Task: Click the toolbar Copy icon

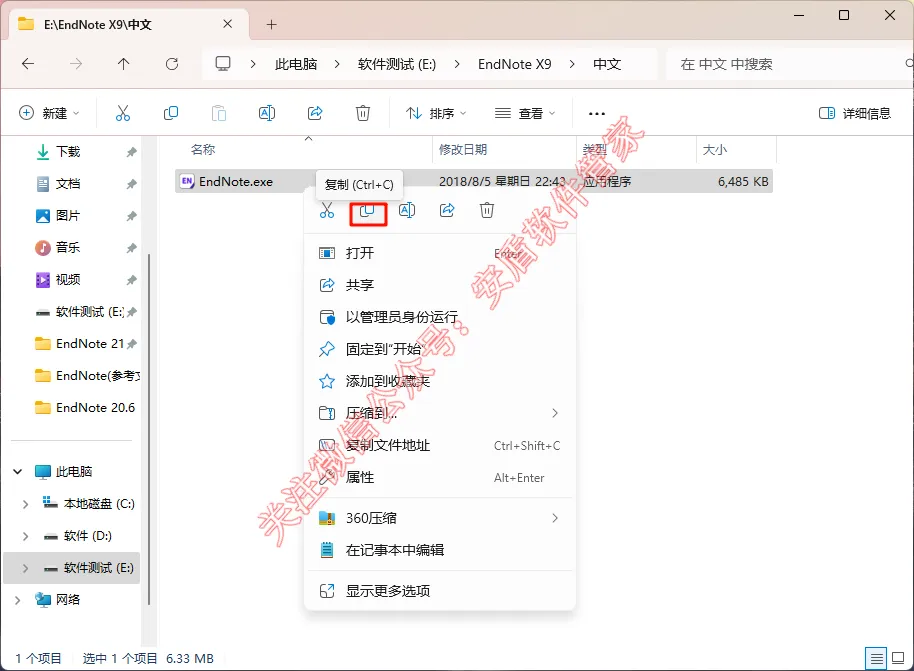Action: [171, 113]
